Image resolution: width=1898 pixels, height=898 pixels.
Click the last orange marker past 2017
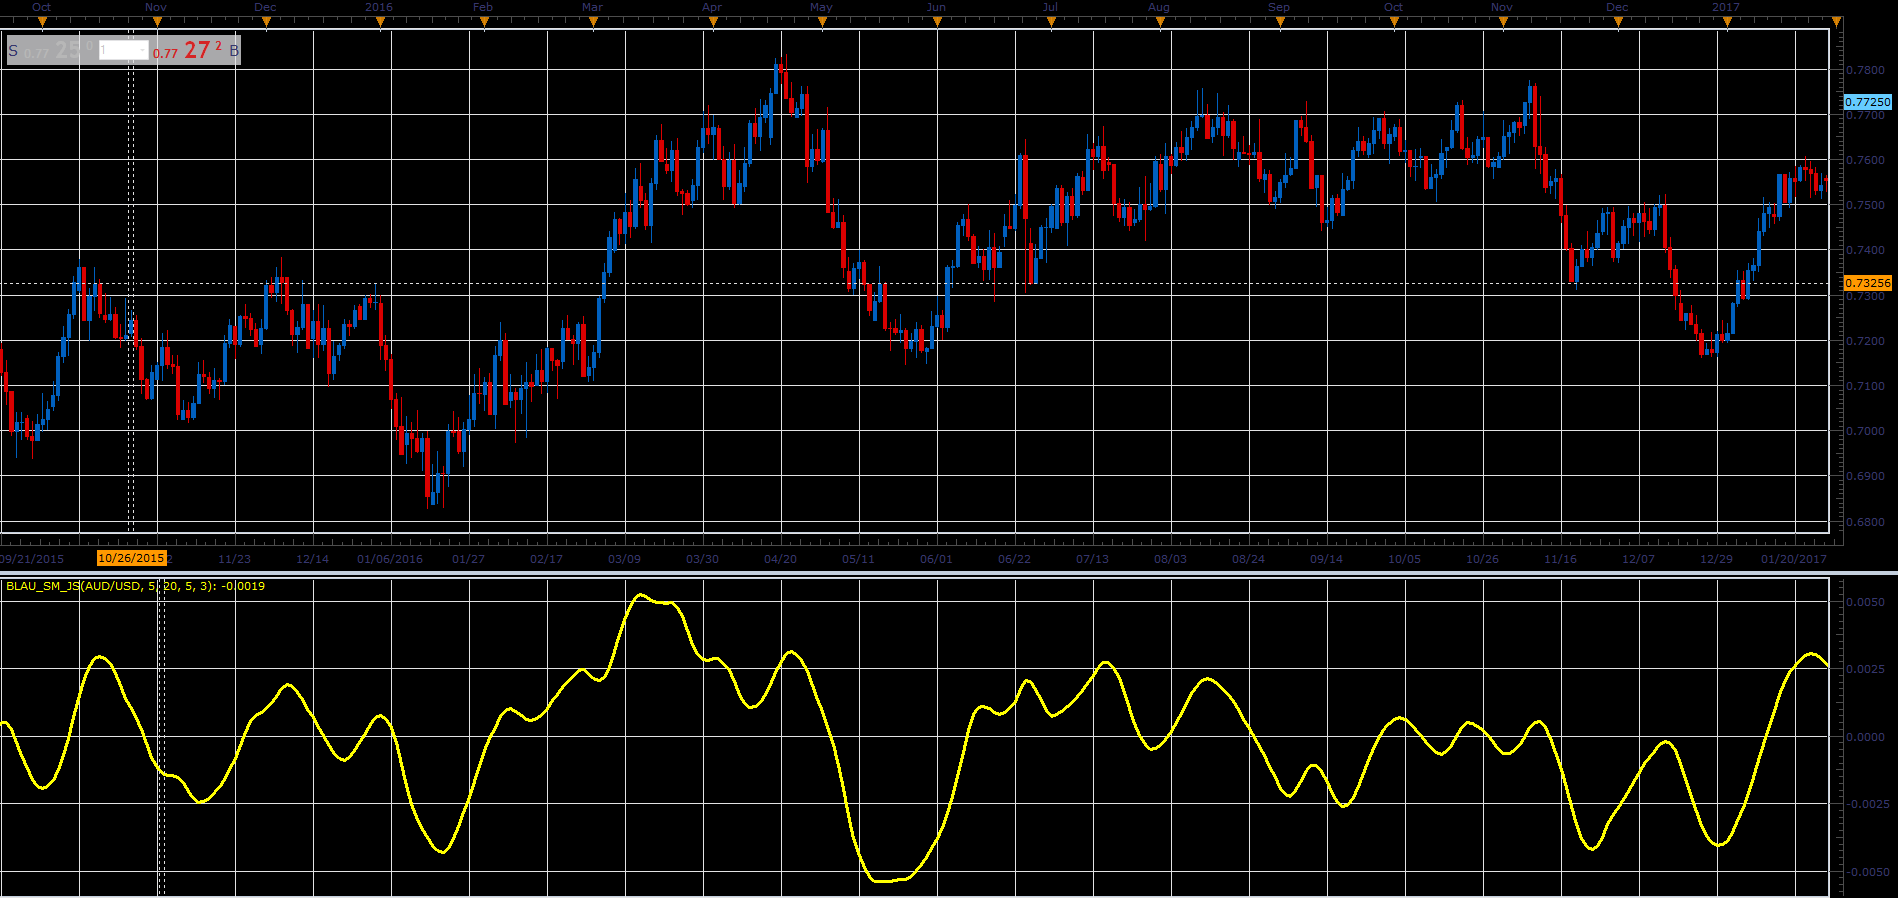pyautogui.click(x=1836, y=22)
